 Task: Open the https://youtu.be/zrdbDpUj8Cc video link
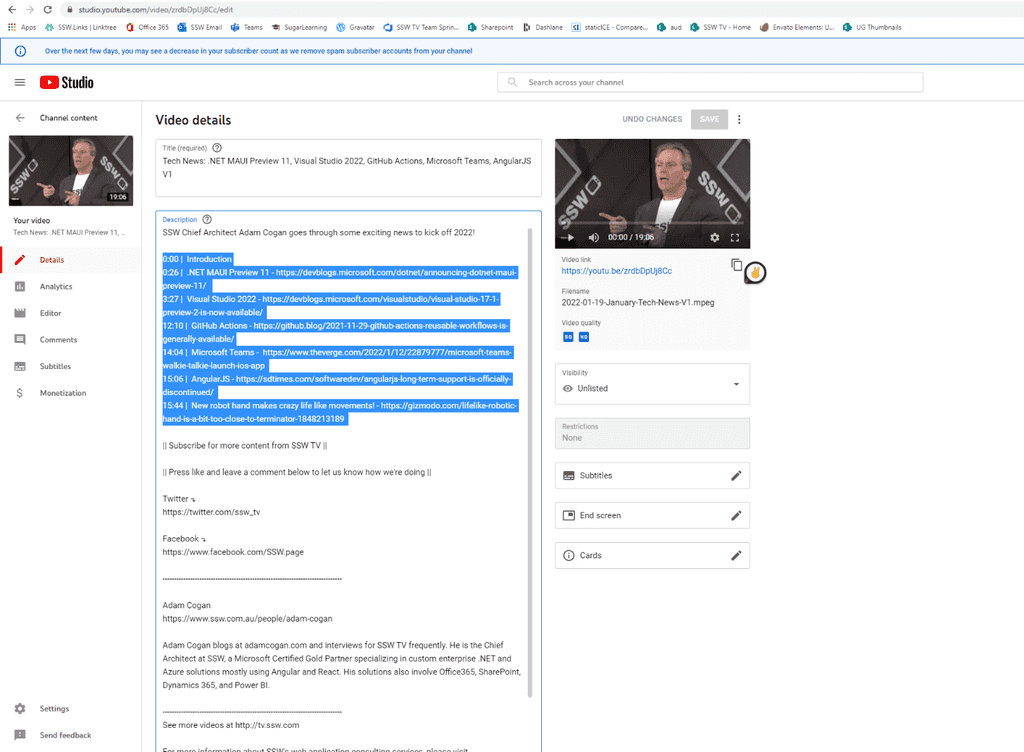click(616, 270)
